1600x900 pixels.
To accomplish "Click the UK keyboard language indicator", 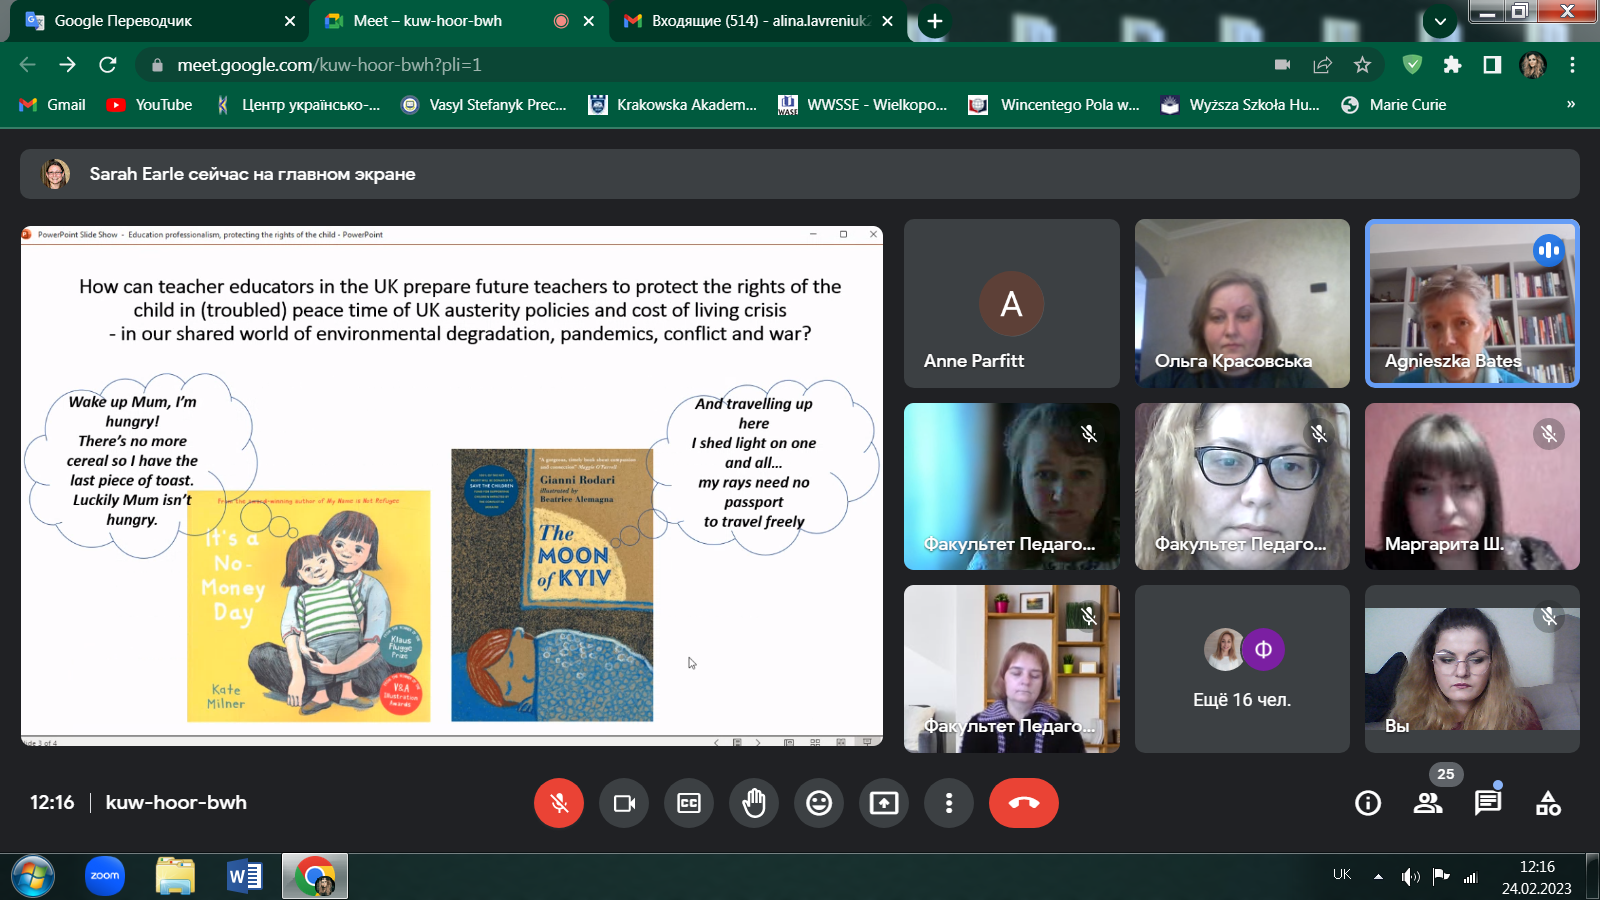I will 1342,875.
